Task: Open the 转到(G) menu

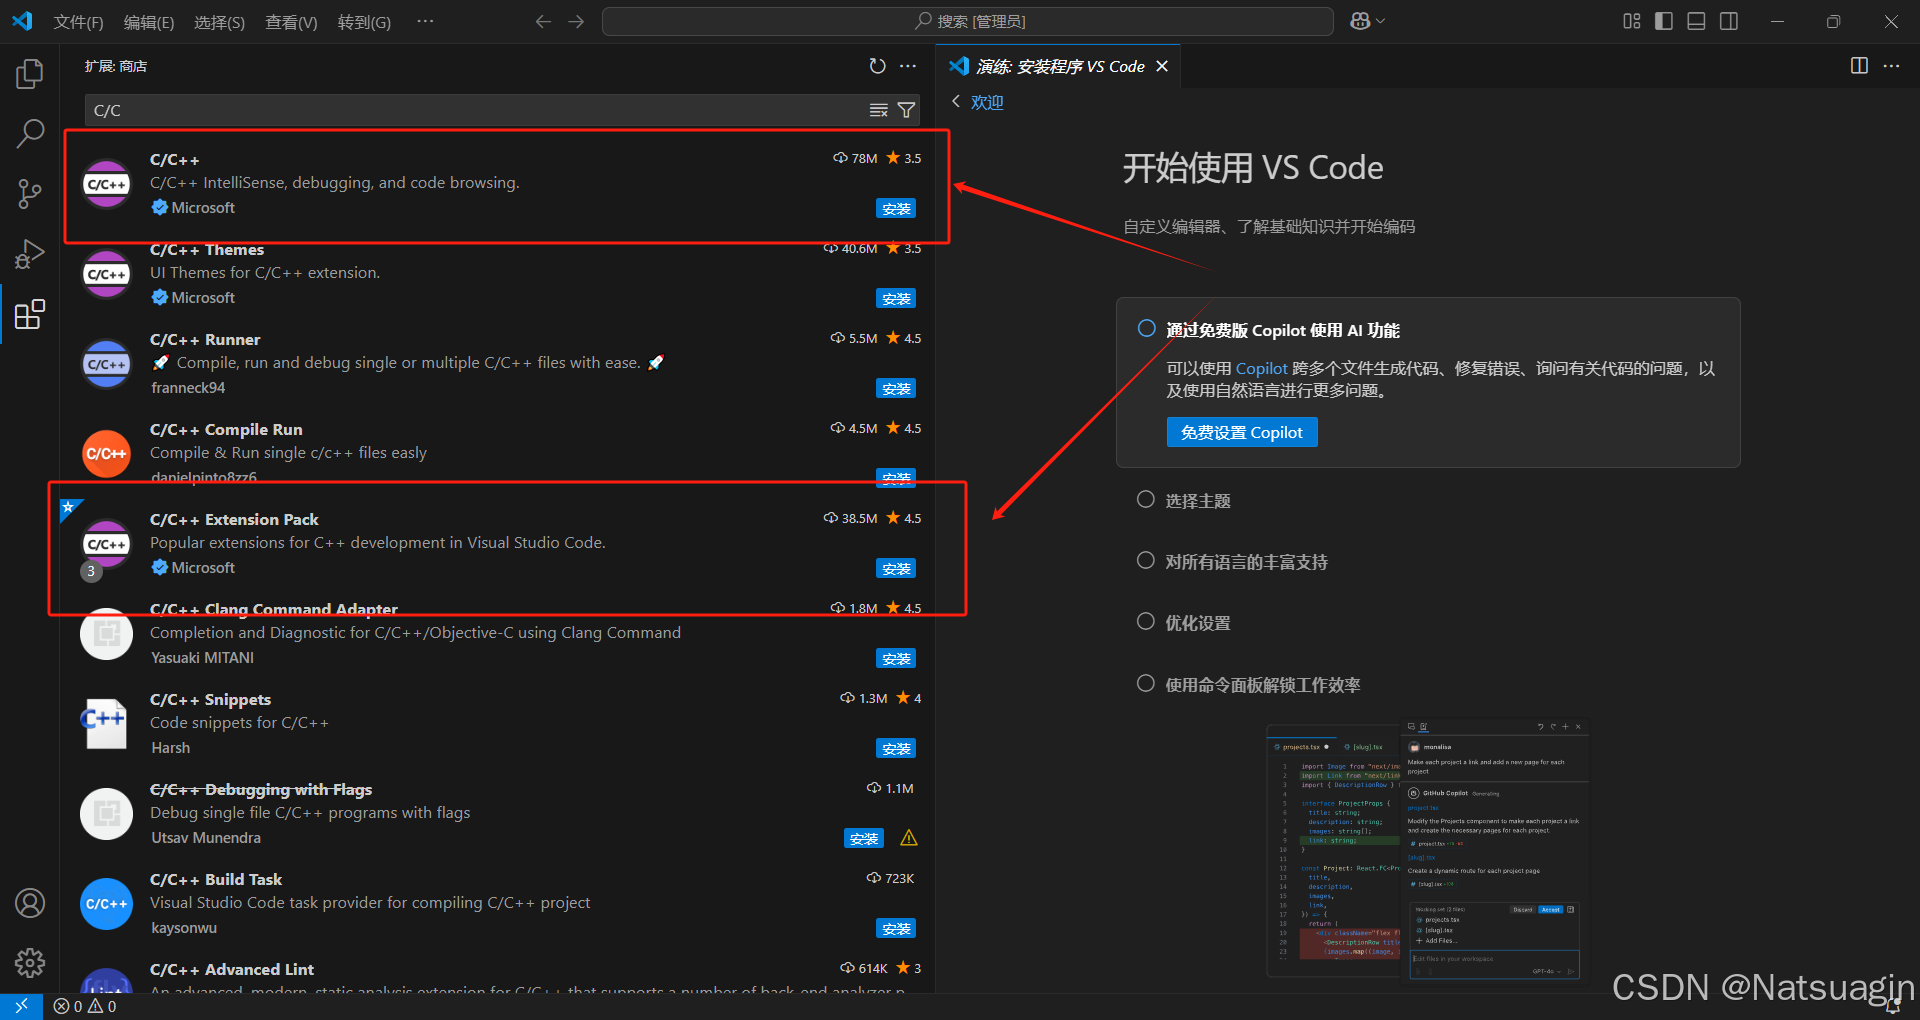Action: click(x=364, y=22)
